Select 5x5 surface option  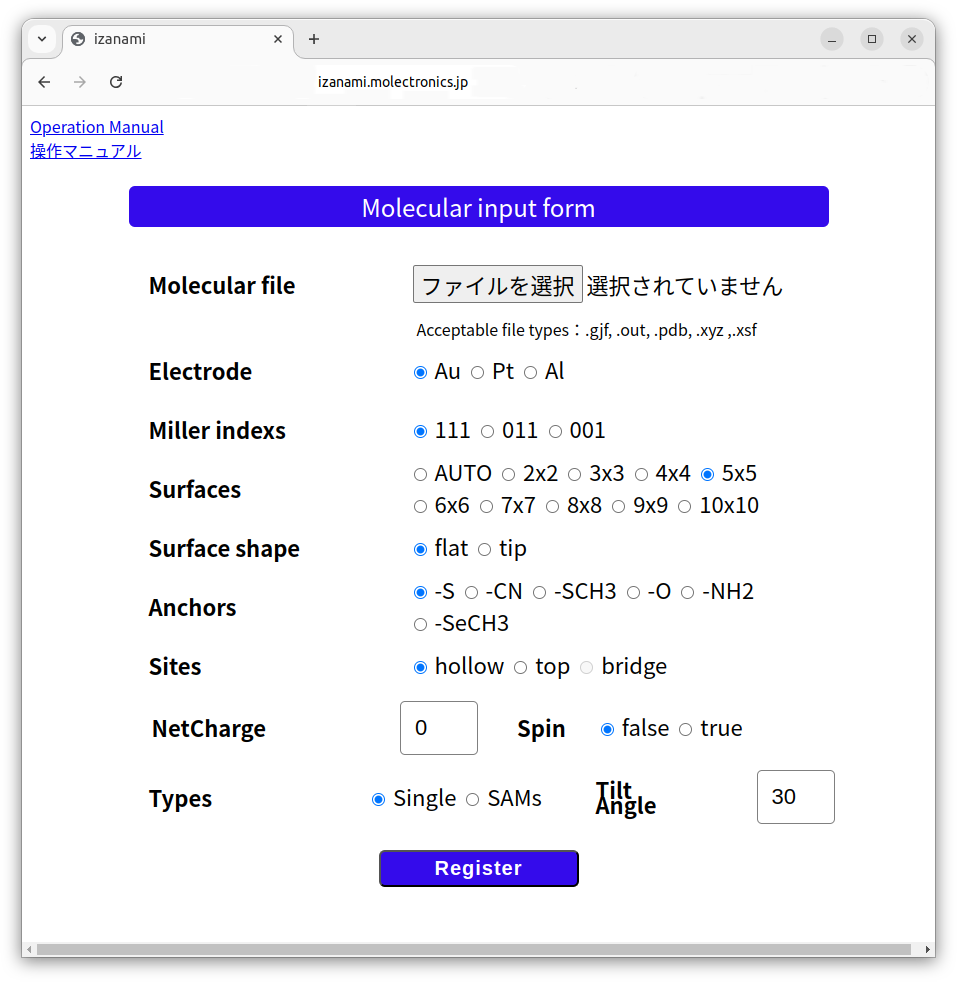708,475
